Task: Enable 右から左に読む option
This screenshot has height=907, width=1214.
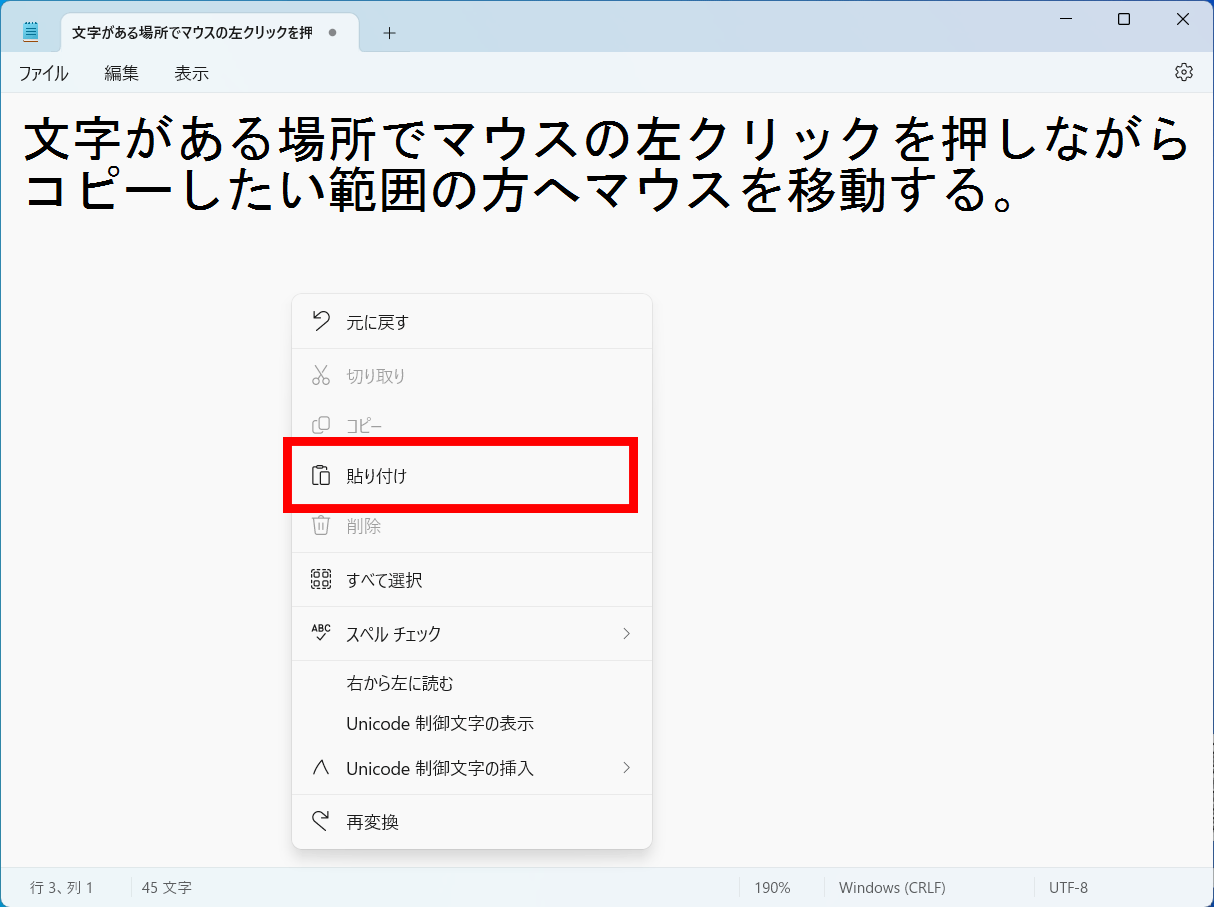Action: [401, 683]
